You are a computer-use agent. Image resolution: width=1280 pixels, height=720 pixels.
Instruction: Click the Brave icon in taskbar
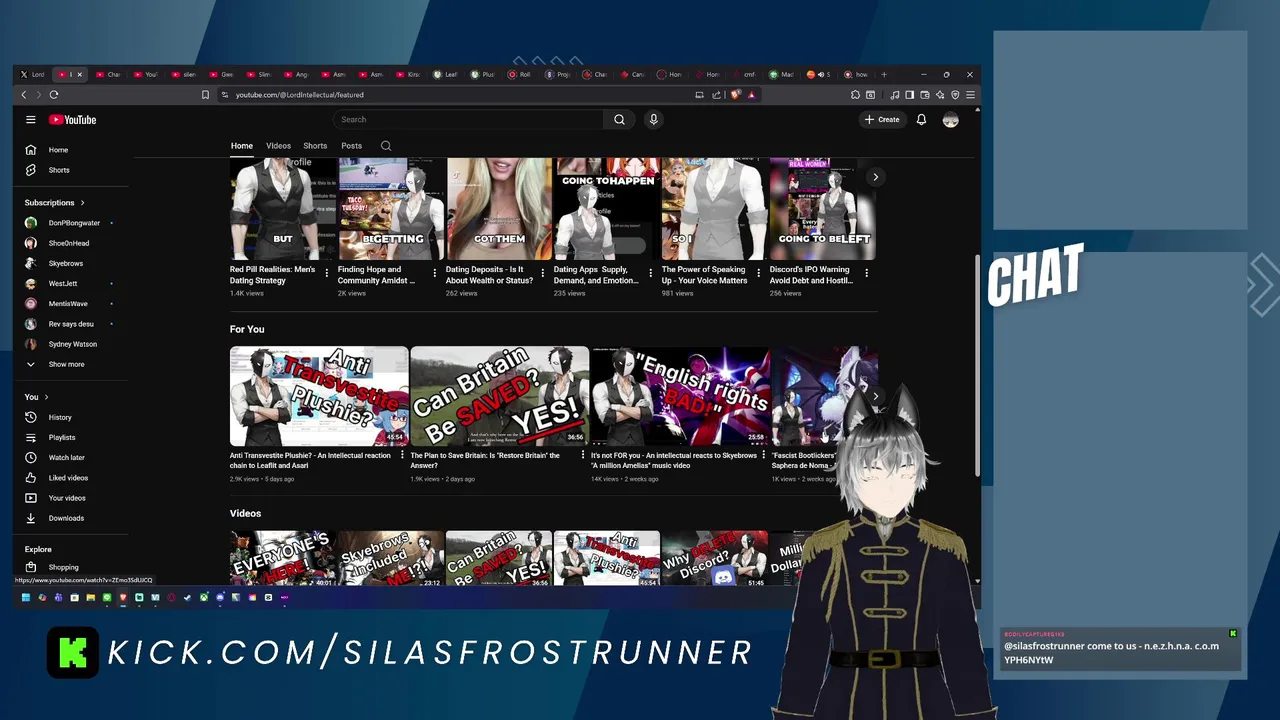click(123, 598)
